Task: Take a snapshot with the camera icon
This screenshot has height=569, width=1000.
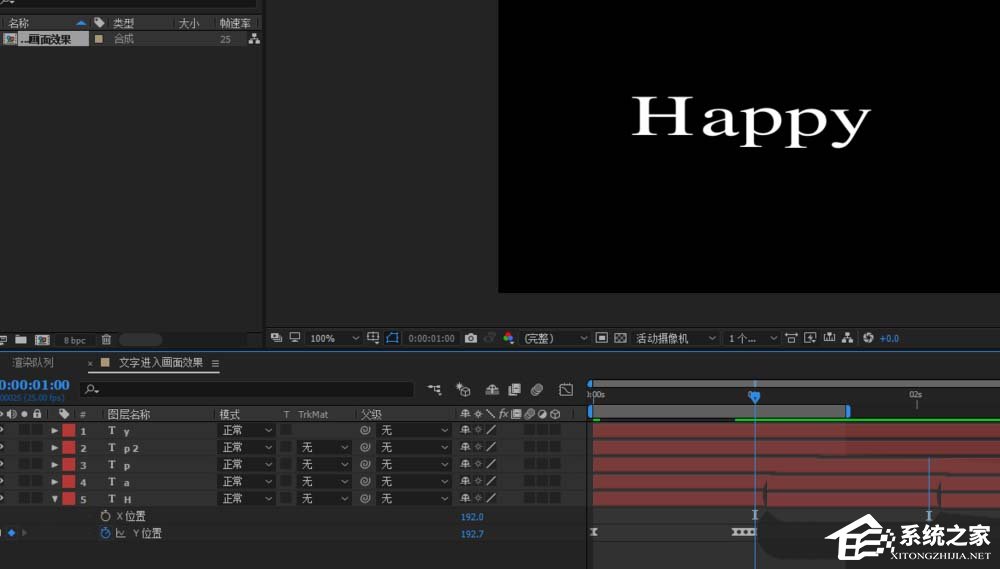Action: [x=471, y=339]
